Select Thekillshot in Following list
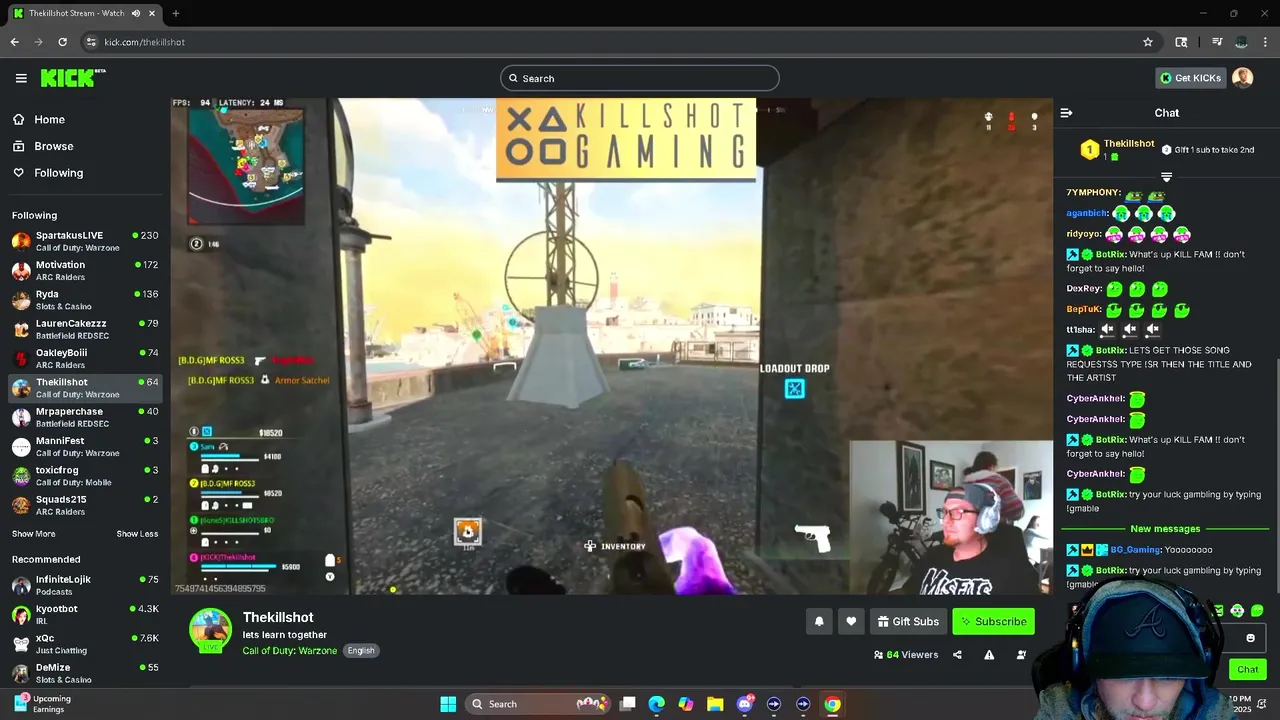 coord(85,388)
